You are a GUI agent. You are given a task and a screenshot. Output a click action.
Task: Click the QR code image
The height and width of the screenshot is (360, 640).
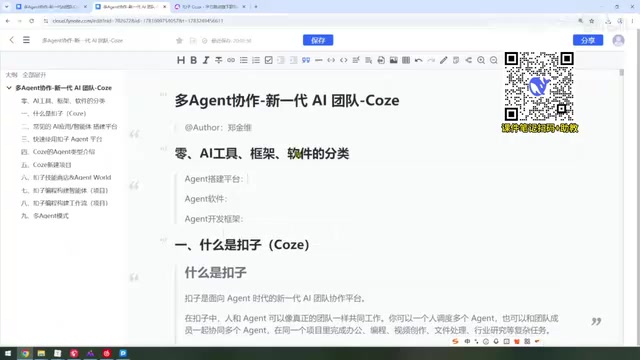[539, 87]
